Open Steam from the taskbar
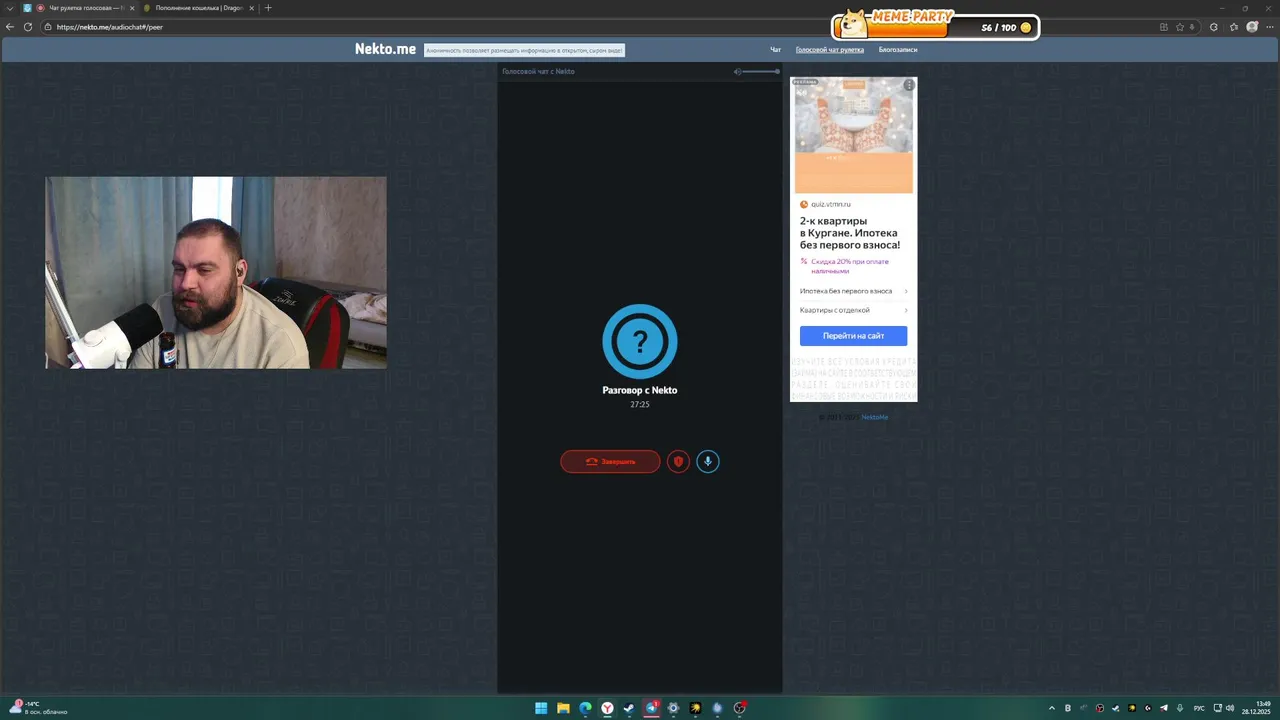Image resolution: width=1280 pixels, height=720 pixels. 629,708
